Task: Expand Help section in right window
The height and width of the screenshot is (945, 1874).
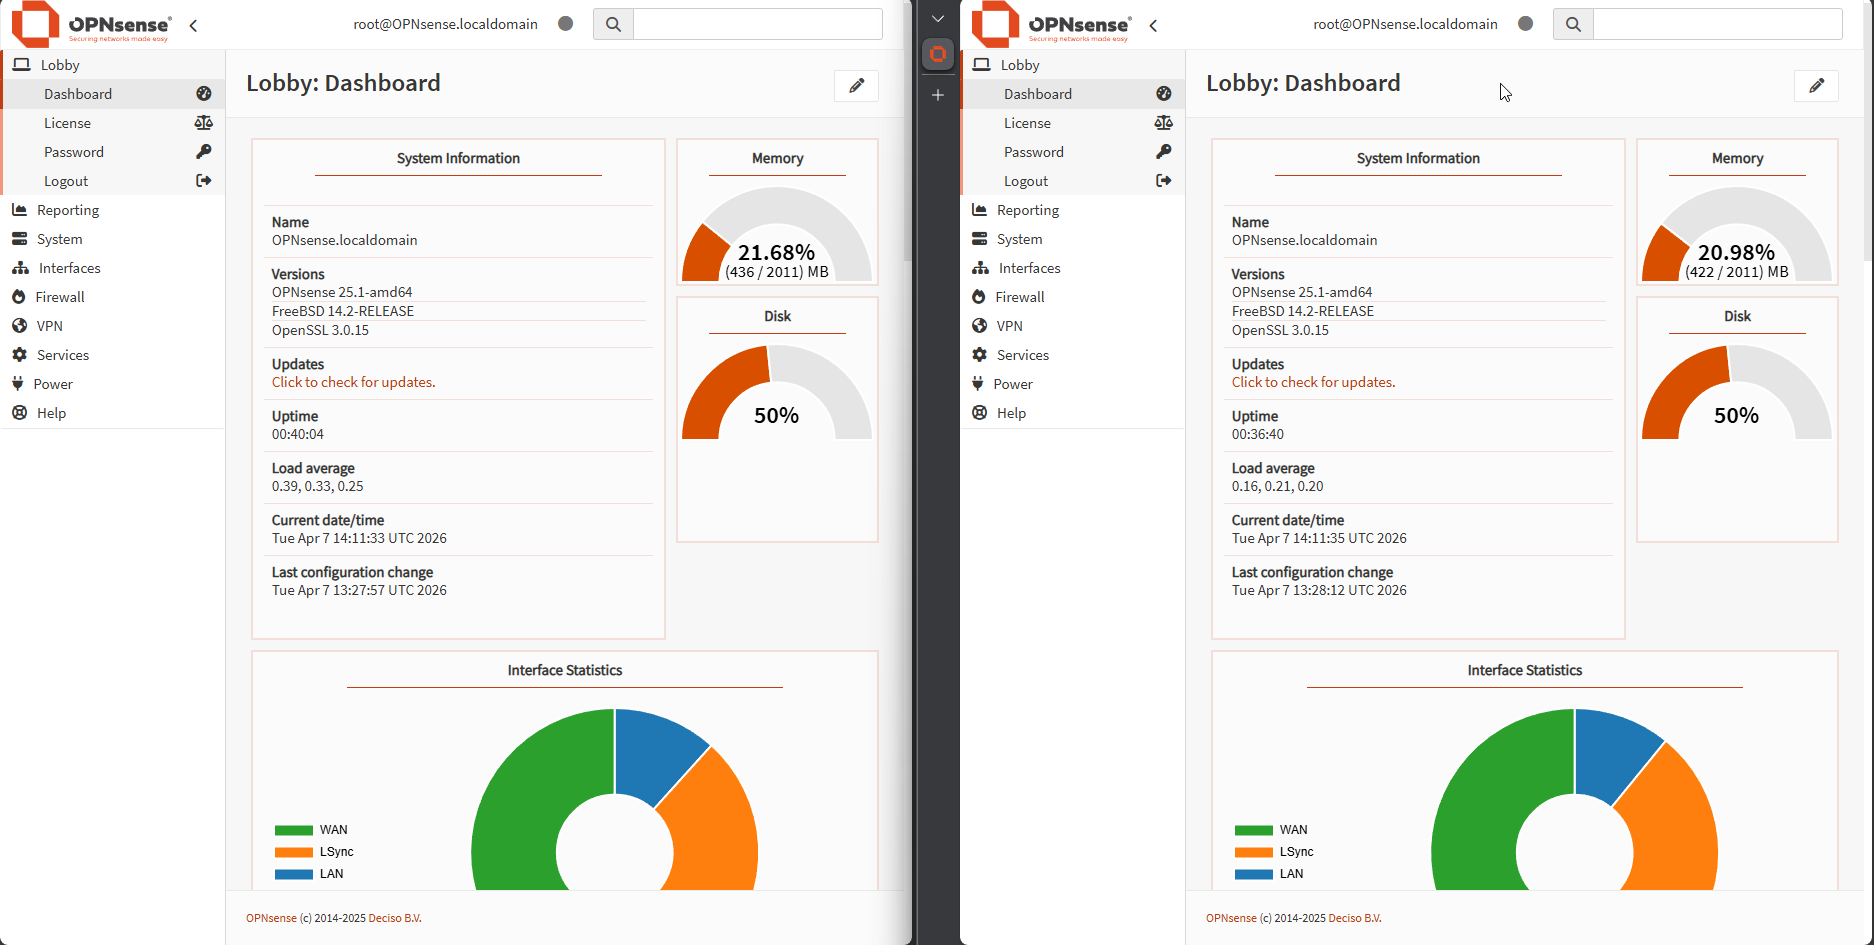Action: [1073, 413]
